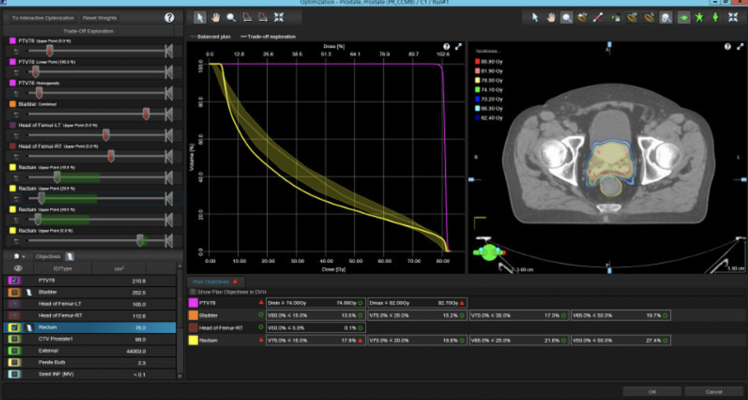Image resolution: width=748 pixels, height=400 pixels.
Task: Select the measure distance tool in CT toolbar
Action: 597,18
